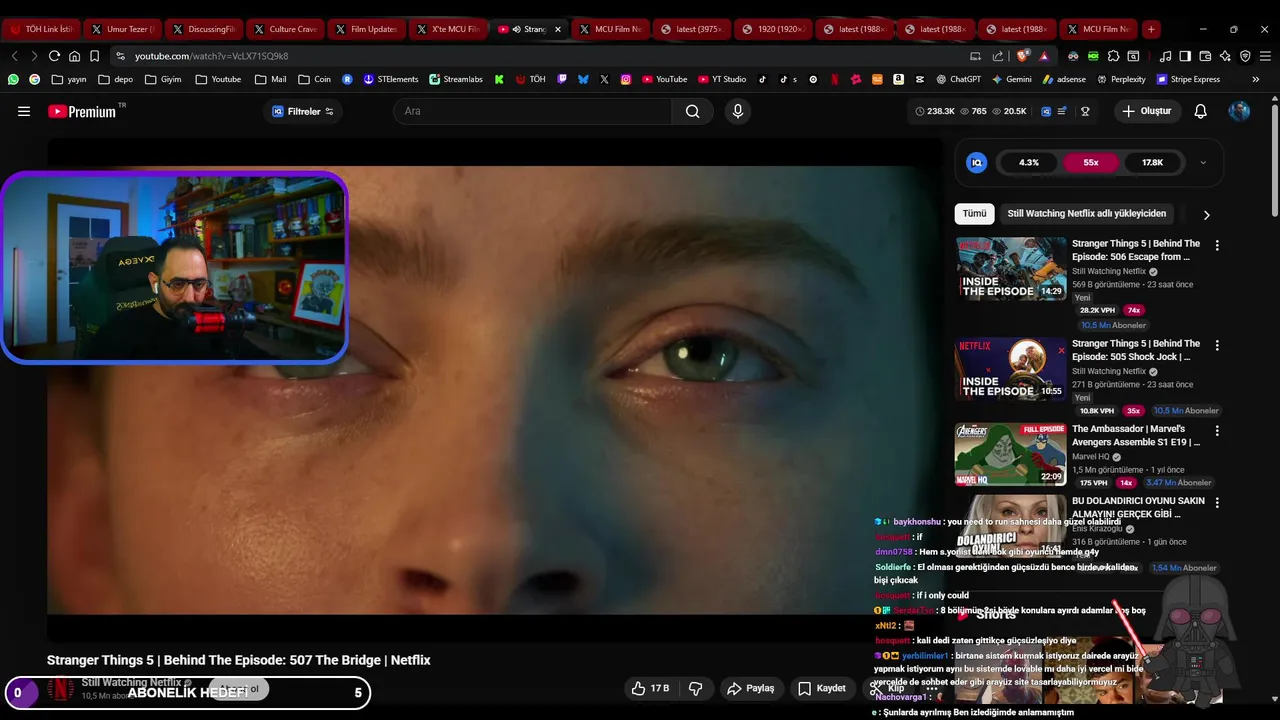Open Brave wallet icon
The width and height of the screenshot is (1280, 720).
click(x=1205, y=56)
